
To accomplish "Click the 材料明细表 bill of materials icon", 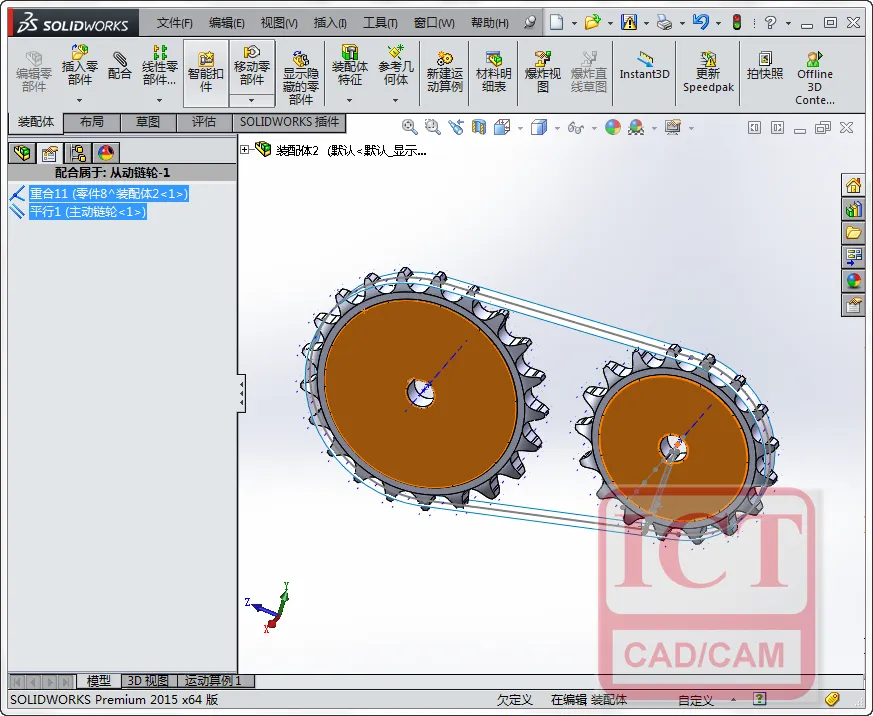I will [493, 72].
